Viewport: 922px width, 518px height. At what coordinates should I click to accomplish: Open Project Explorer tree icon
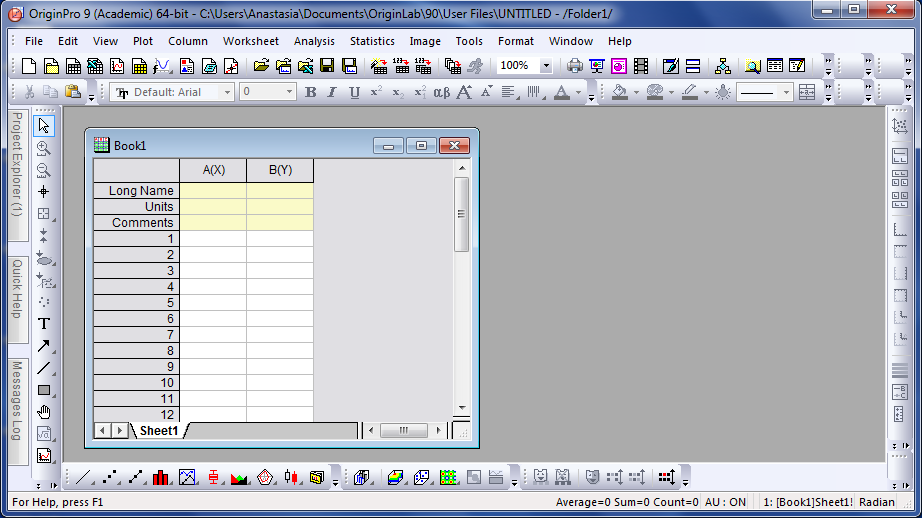(723, 66)
